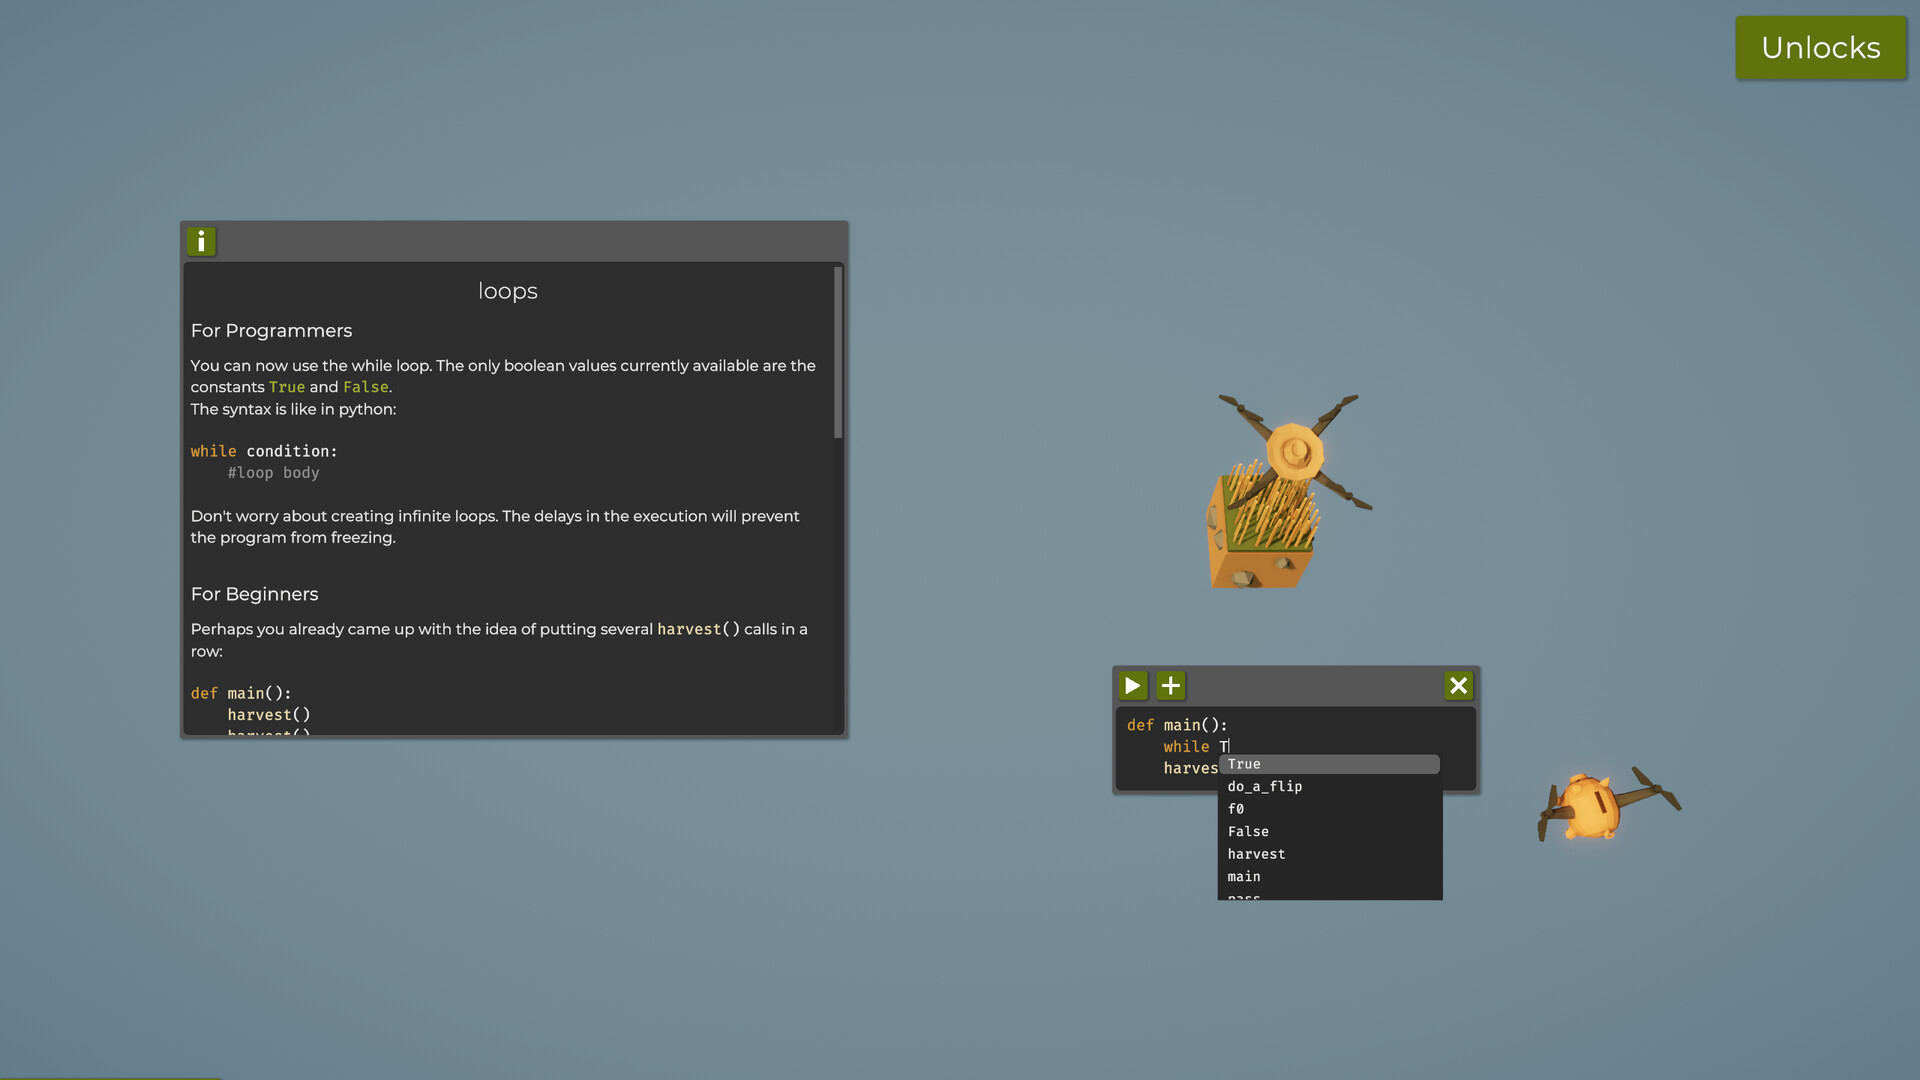Select "True" from the autocomplete list
Image resolution: width=1920 pixels, height=1080 pixels.
[x=1244, y=764]
